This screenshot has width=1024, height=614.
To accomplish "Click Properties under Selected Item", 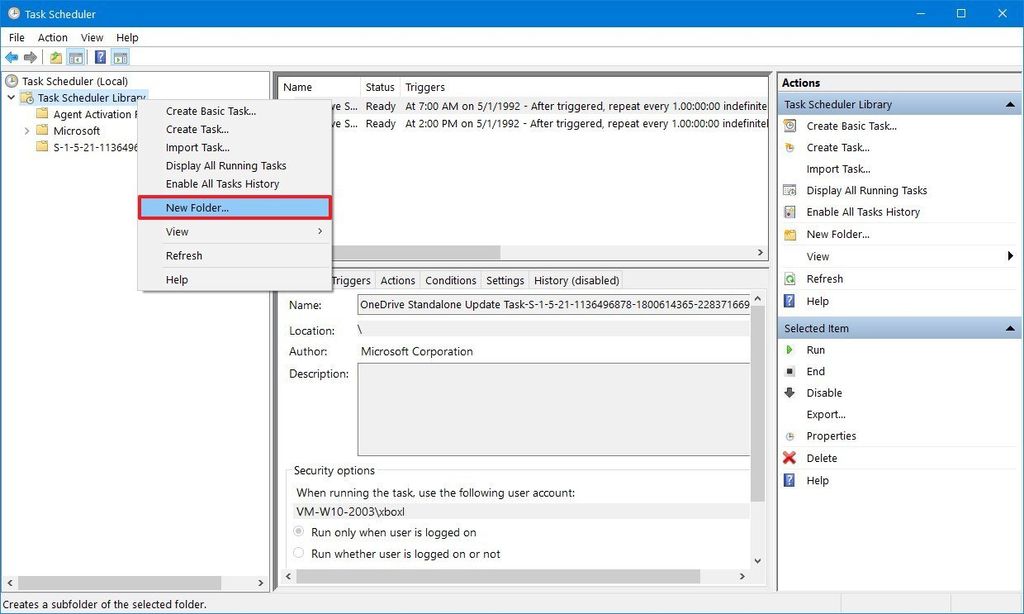I will (x=833, y=436).
